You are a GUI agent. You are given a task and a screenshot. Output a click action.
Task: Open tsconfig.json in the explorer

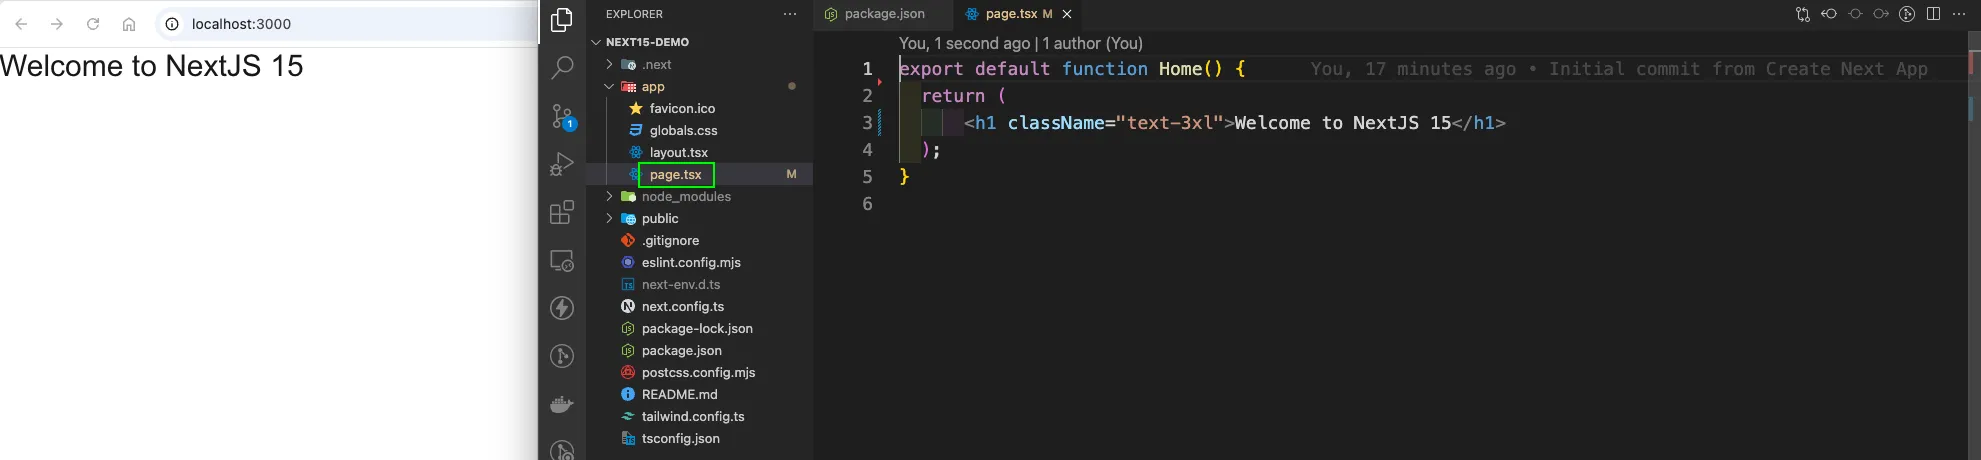click(x=680, y=438)
